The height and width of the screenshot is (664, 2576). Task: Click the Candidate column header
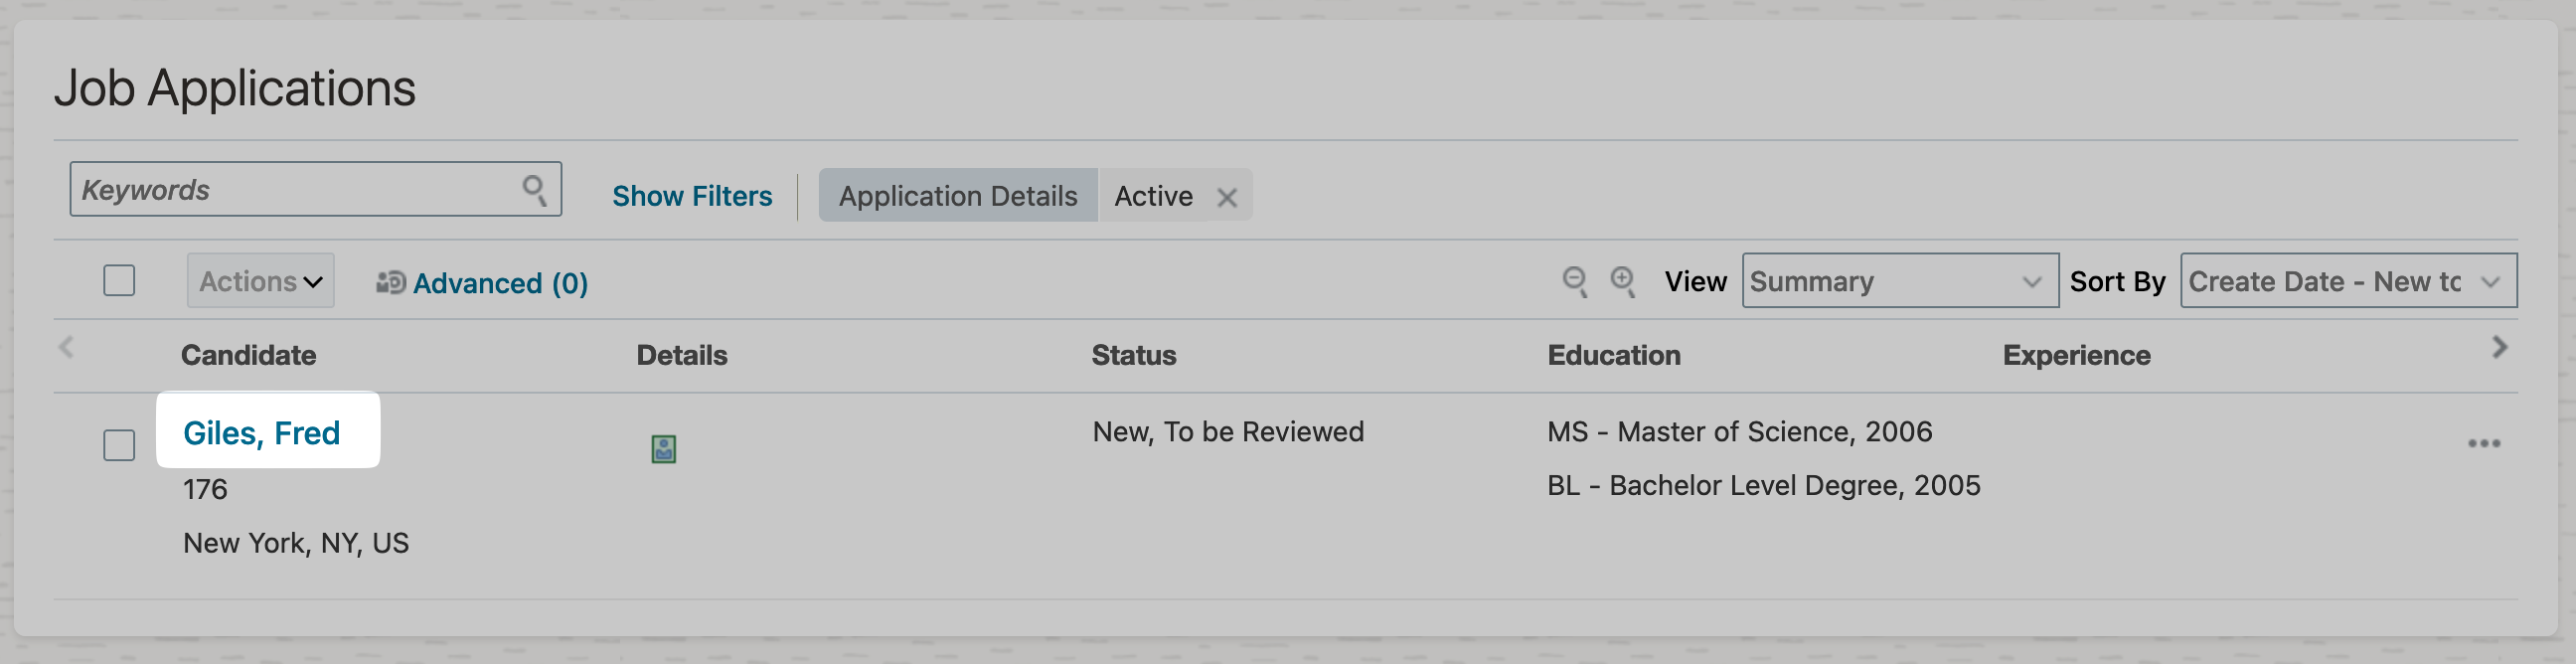248,355
